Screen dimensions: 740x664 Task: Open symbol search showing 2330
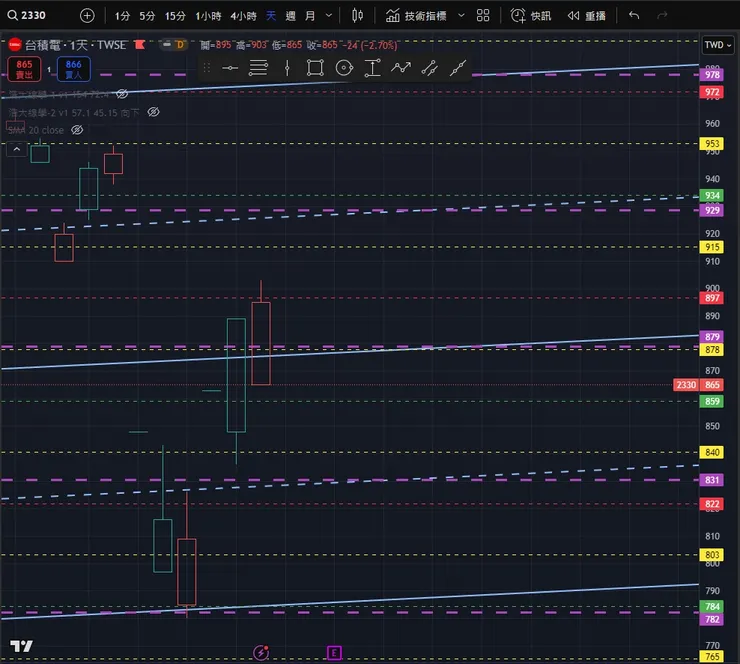27,16
